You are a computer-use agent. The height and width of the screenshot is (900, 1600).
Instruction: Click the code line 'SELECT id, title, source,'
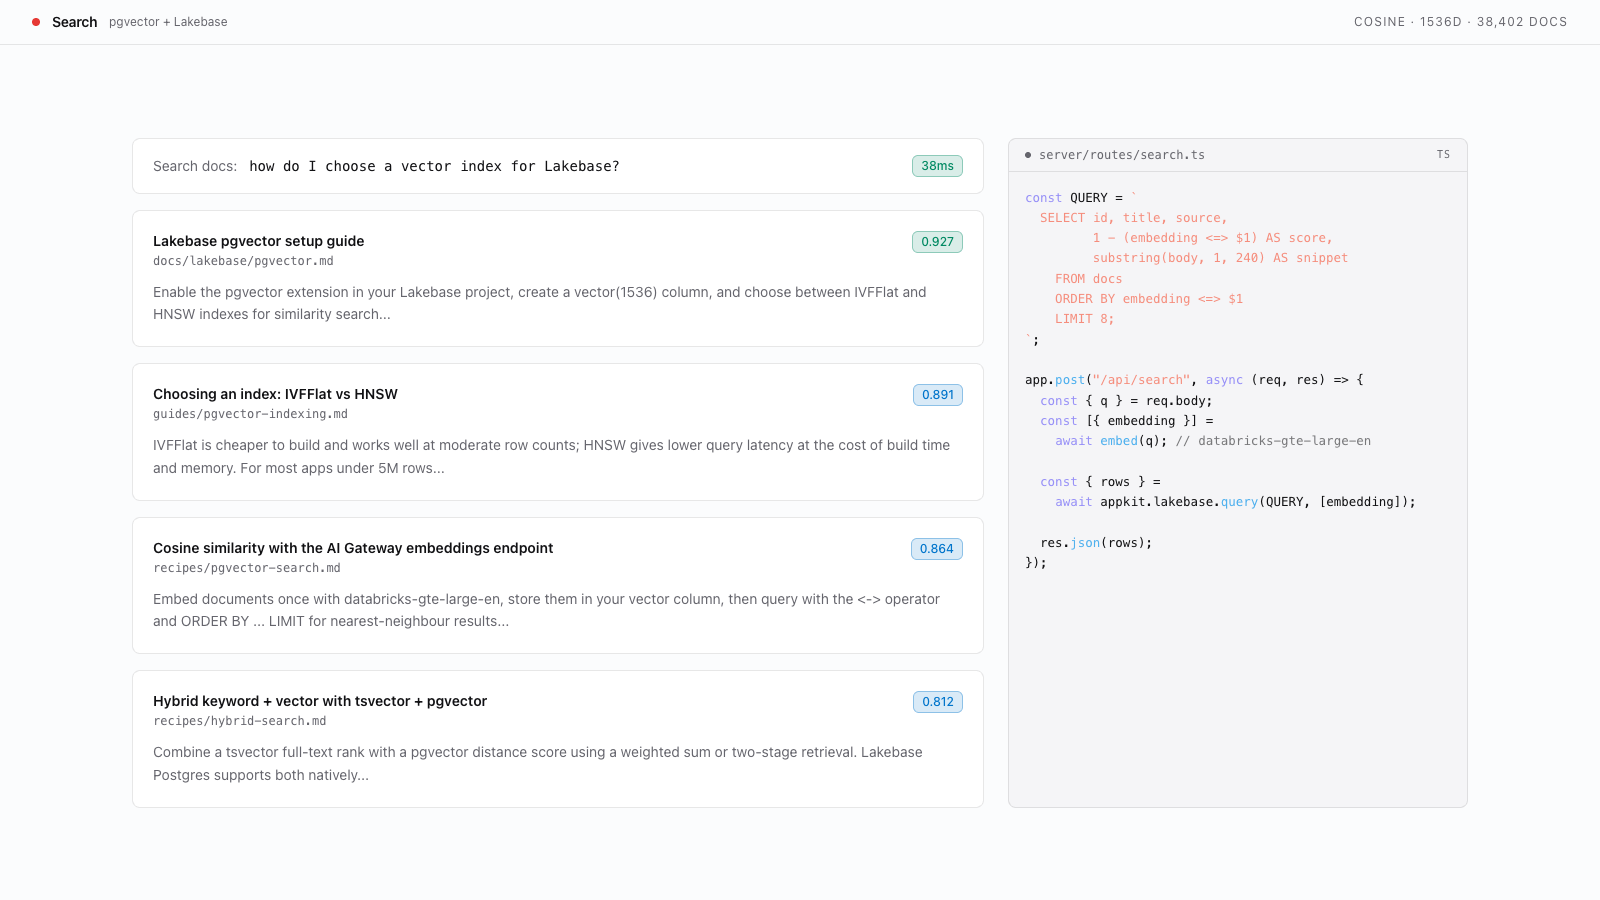point(1133,218)
